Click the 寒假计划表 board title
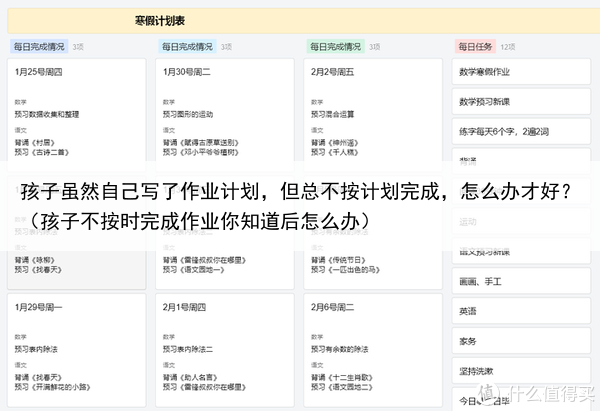The height and width of the screenshot is (411, 600). [x=158, y=21]
